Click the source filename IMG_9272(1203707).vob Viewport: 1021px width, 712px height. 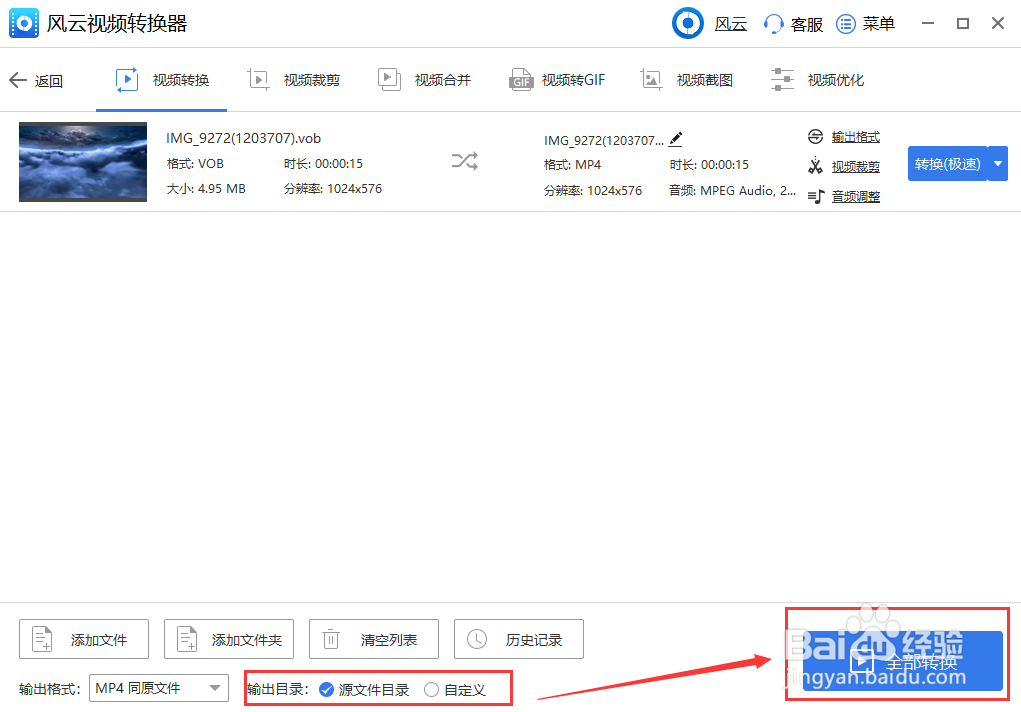[244, 138]
